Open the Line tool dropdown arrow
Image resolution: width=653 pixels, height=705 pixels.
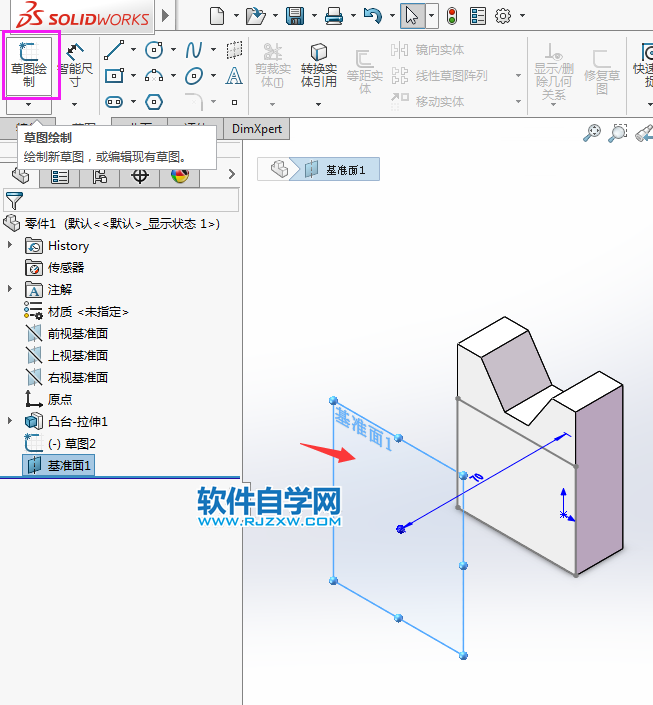134,49
